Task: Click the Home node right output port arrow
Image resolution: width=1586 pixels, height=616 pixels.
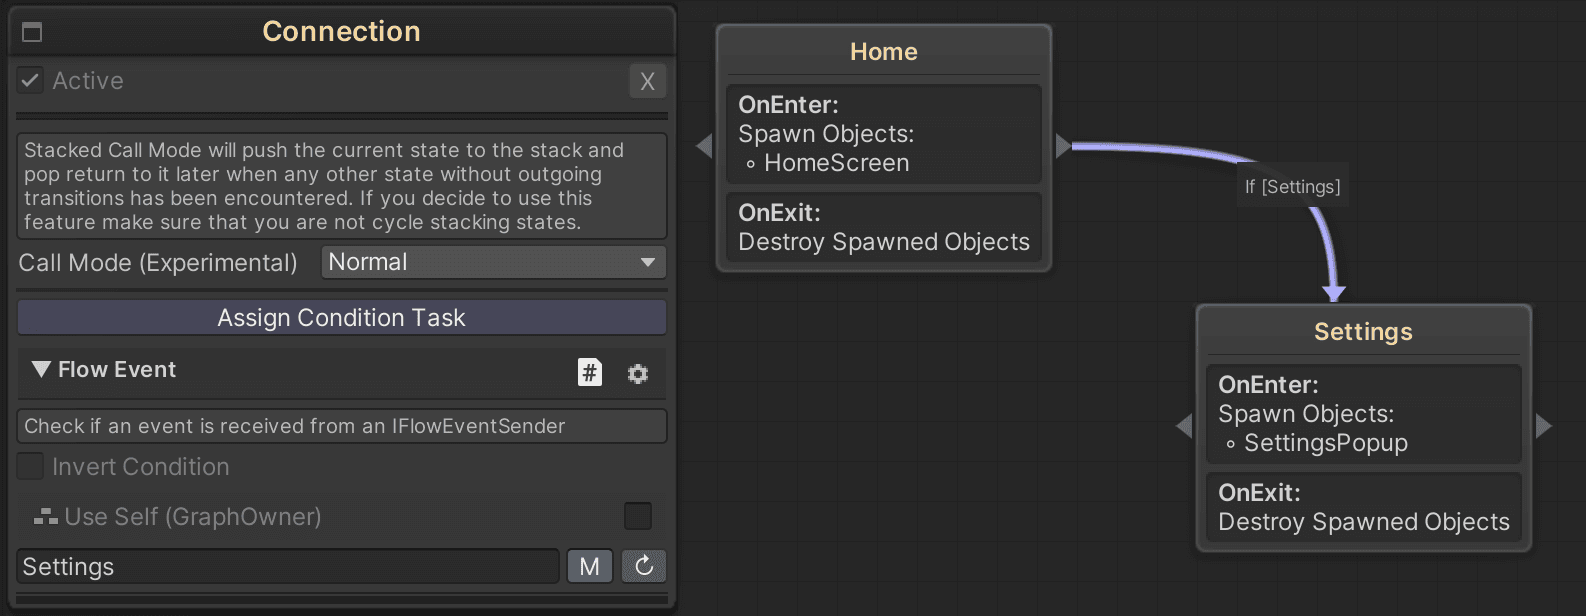Action: click(x=1063, y=146)
